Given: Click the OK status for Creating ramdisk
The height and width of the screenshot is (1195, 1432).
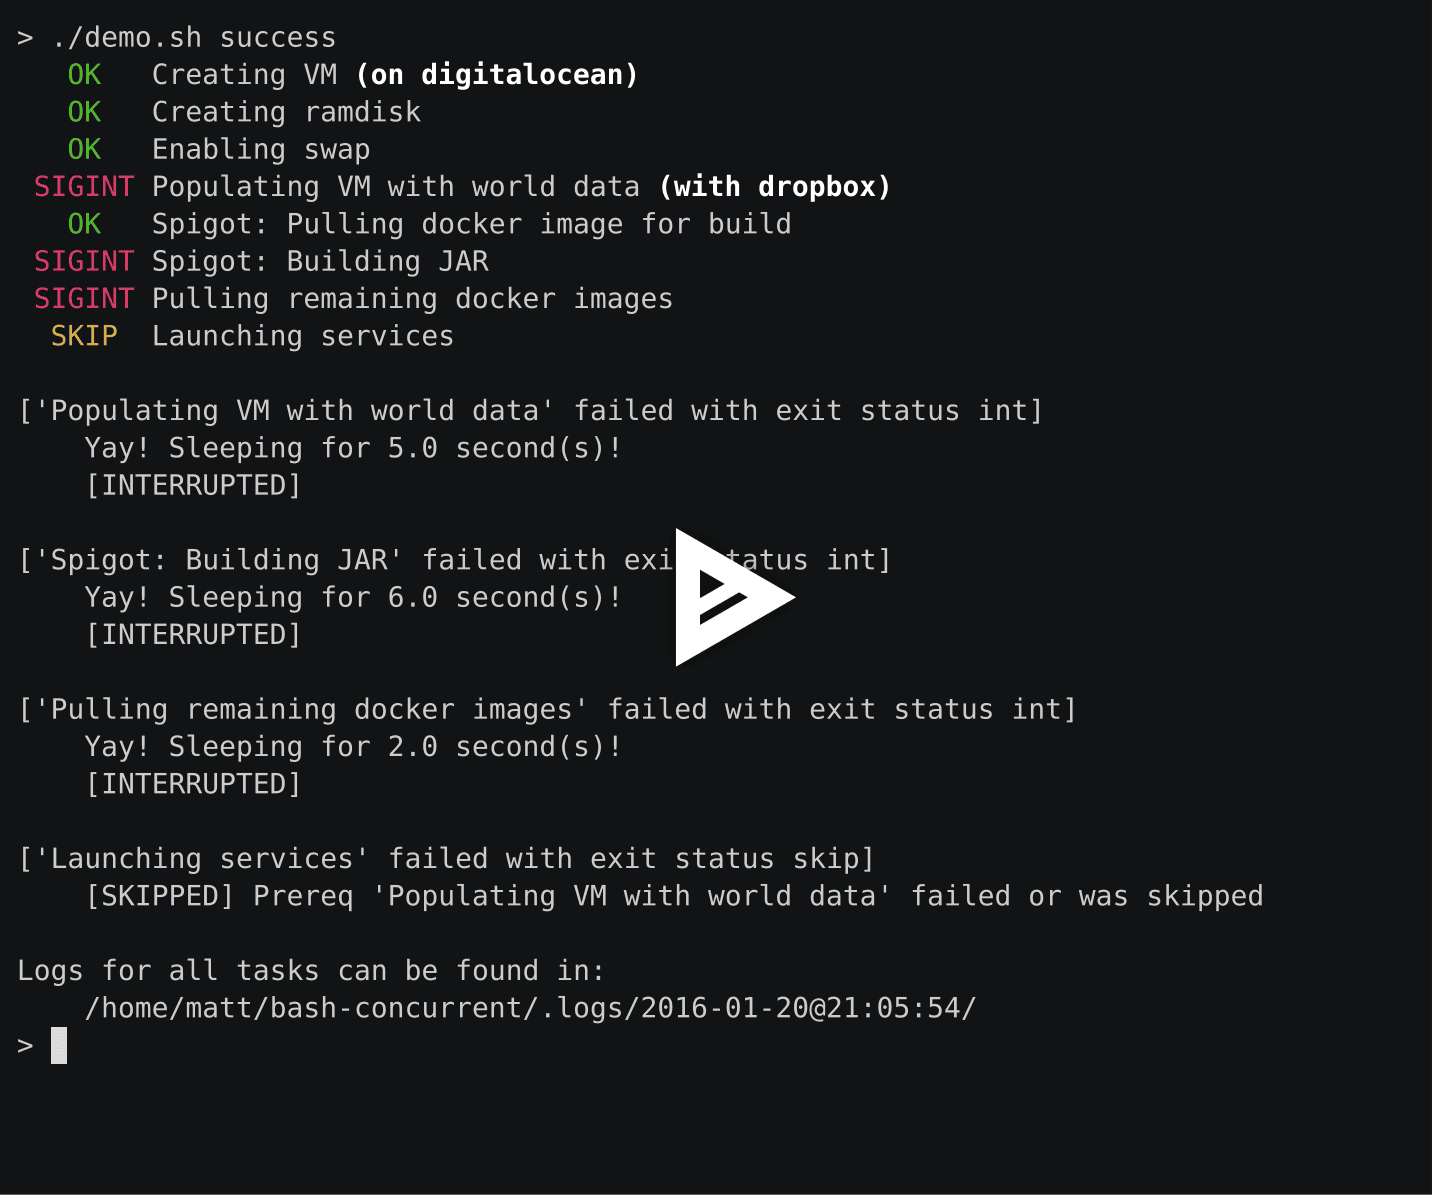Looking at the screenshot, I should pos(84,112).
